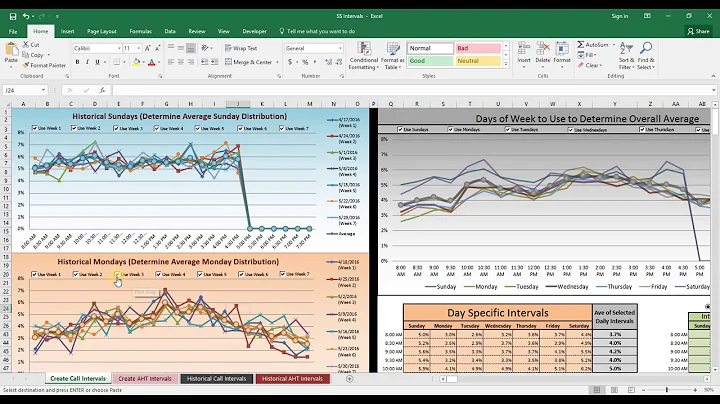This screenshot has width=720, height=404.
Task: Toggle italic formatting
Action: click(x=87, y=62)
